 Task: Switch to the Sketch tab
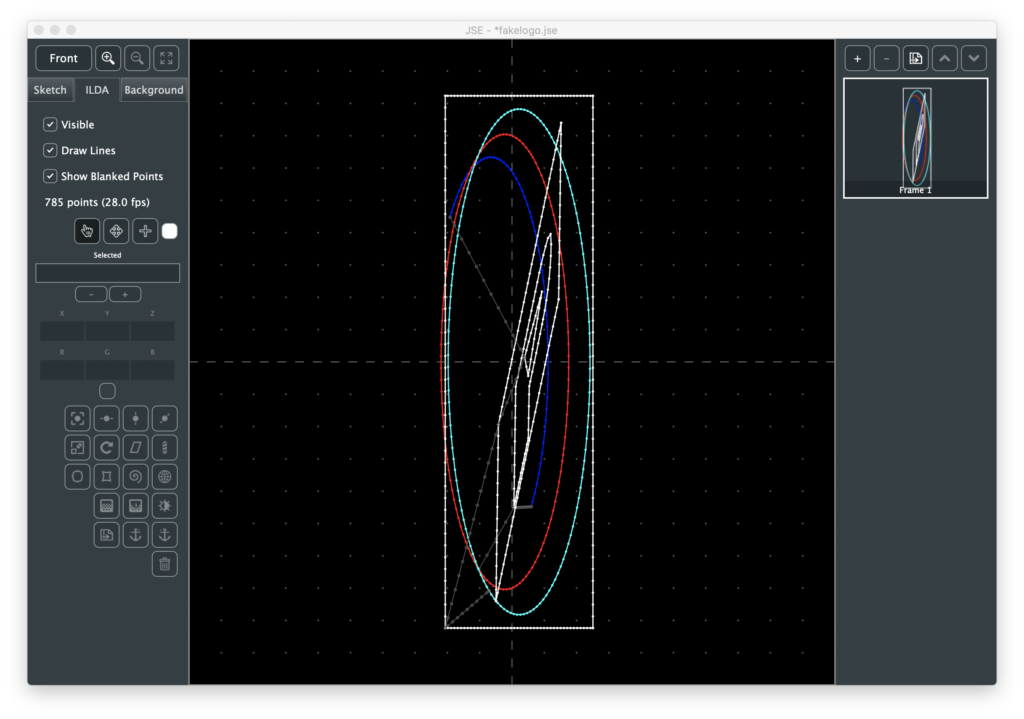50,90
